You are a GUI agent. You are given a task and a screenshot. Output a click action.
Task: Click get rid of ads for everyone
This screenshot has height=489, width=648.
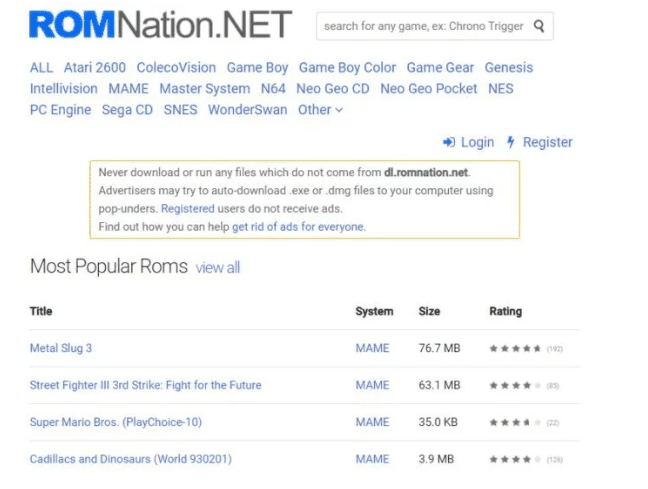coord(298,227)
